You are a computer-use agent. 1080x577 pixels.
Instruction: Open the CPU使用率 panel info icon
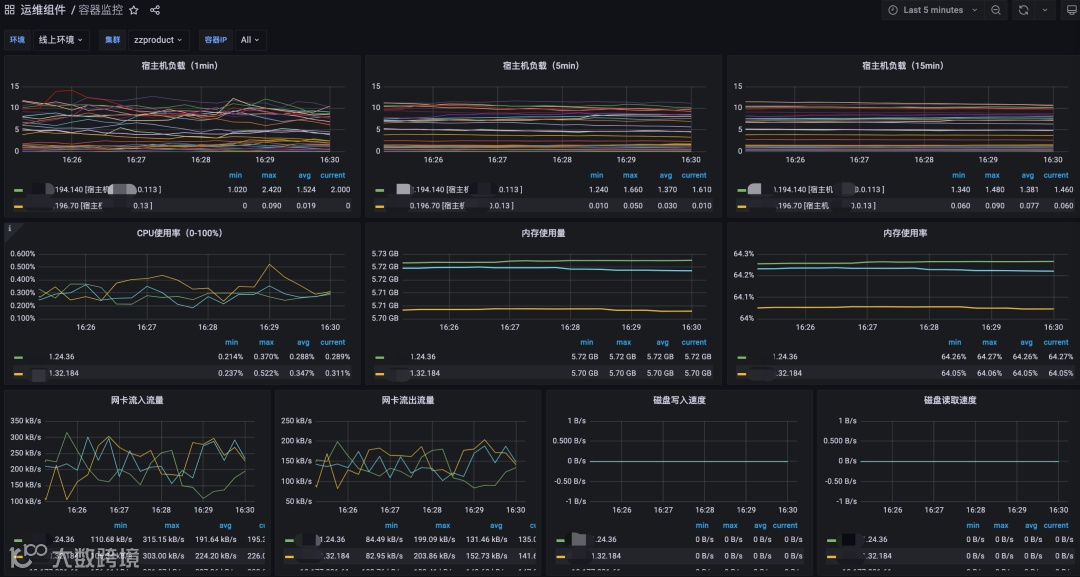click(x=10, y=229)
